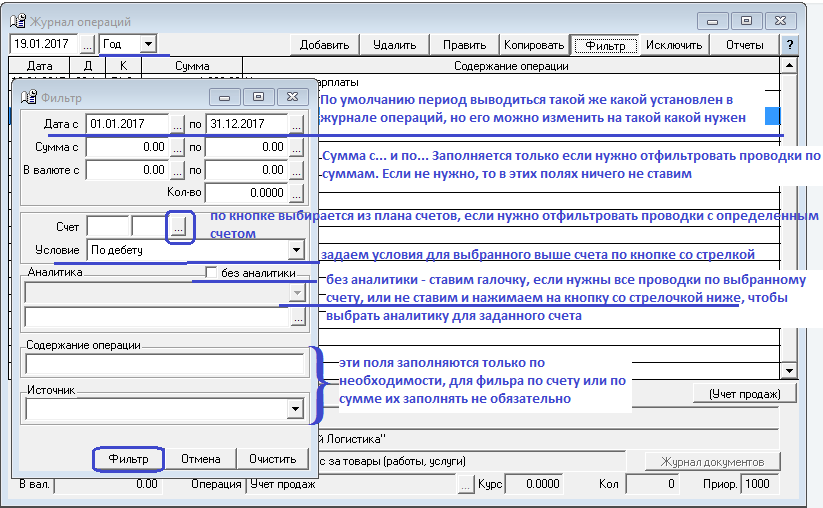
Task: Open calendar for end date 31.12.2017
Action: pyautogui.click(x=297, y=124)
